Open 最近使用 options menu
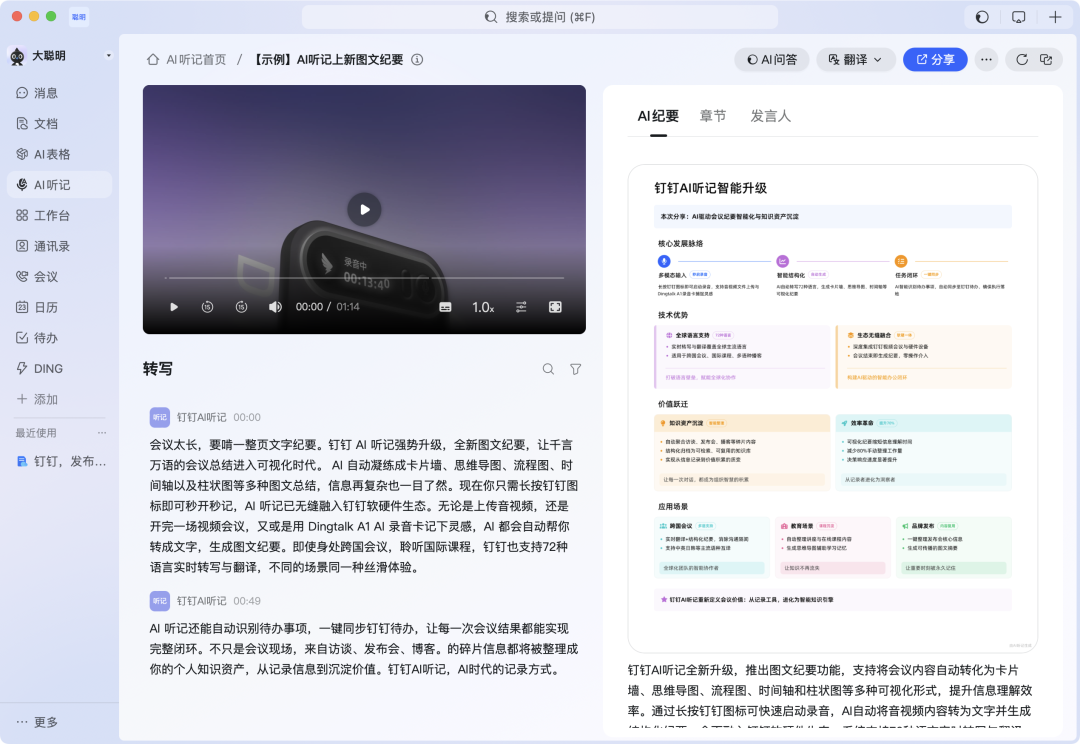 (102, 433)
